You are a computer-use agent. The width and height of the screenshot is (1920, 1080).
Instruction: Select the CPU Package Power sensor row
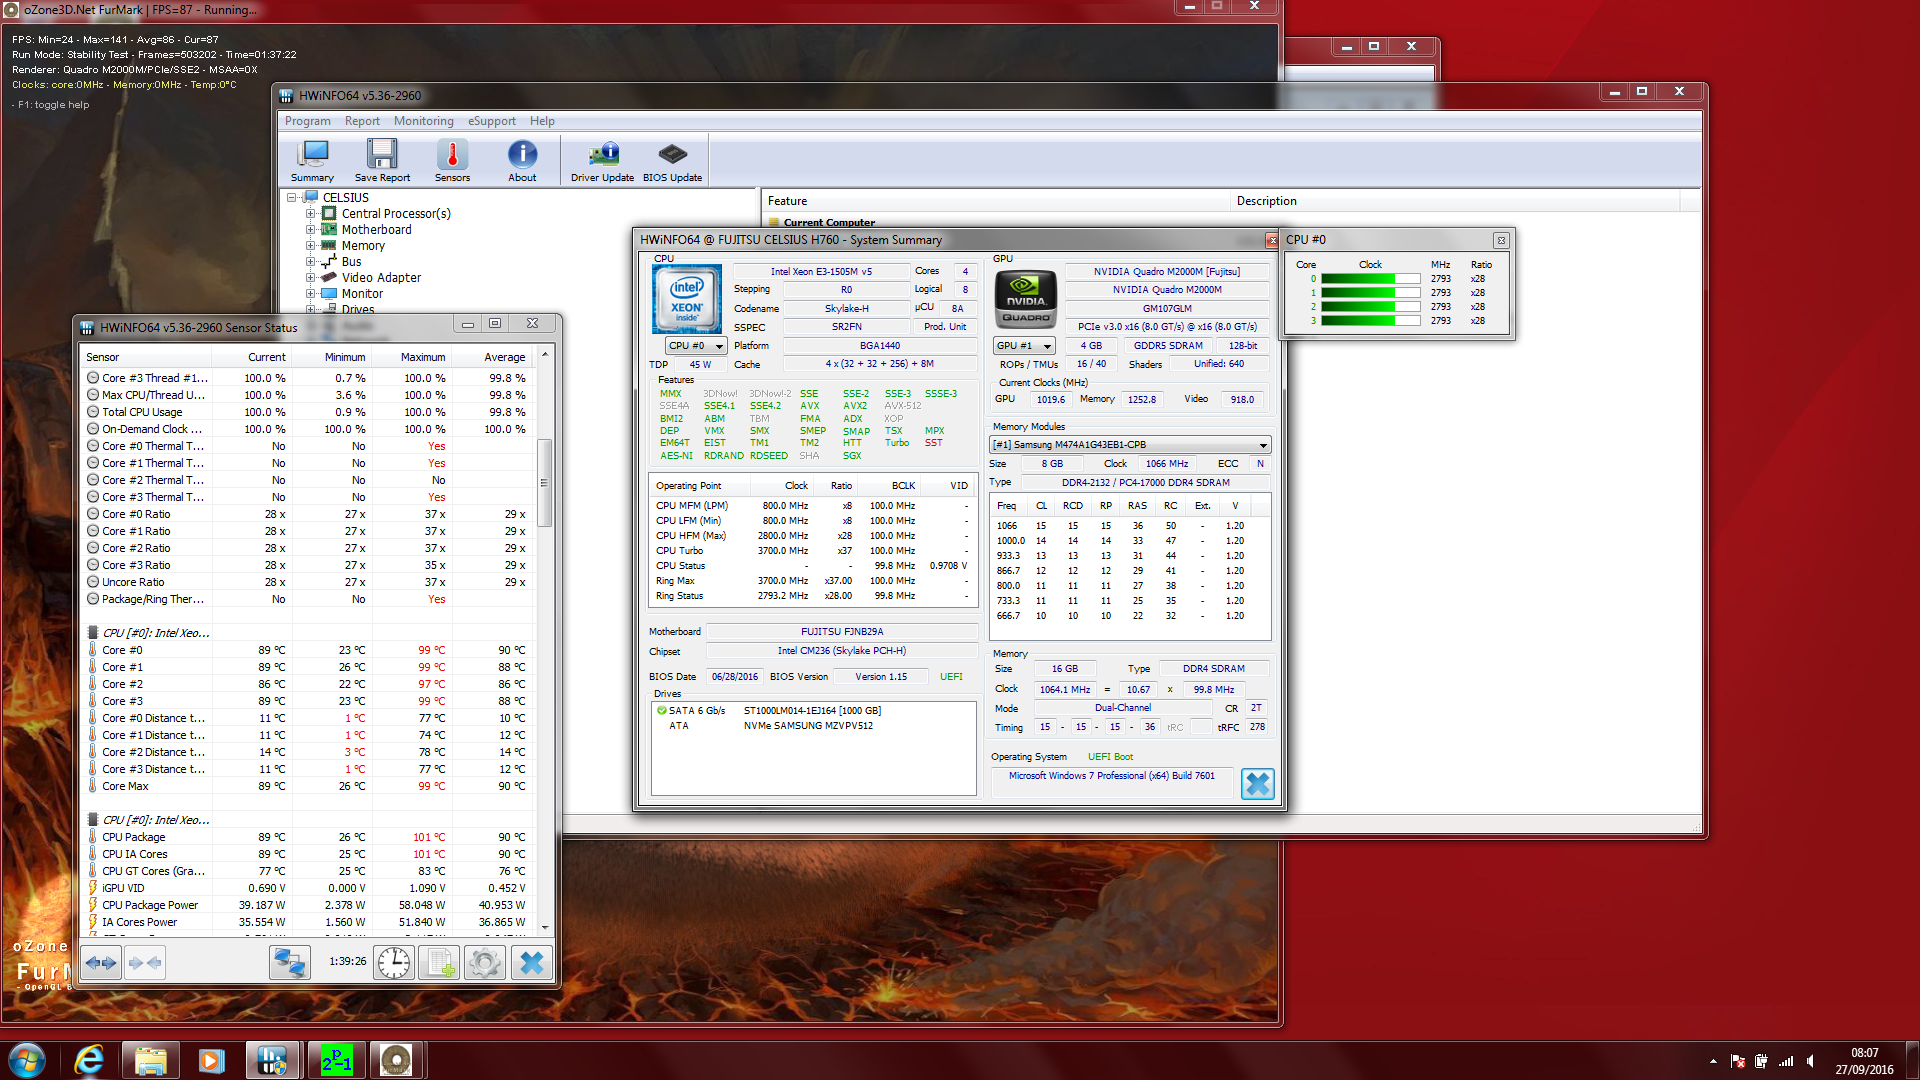tap(308, 905)
